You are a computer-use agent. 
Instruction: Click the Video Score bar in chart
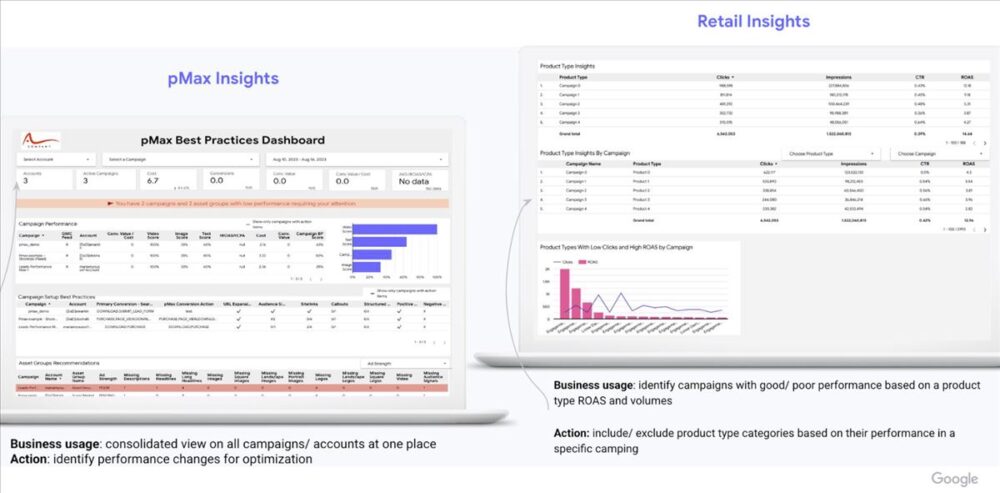[x=395, y=229]
